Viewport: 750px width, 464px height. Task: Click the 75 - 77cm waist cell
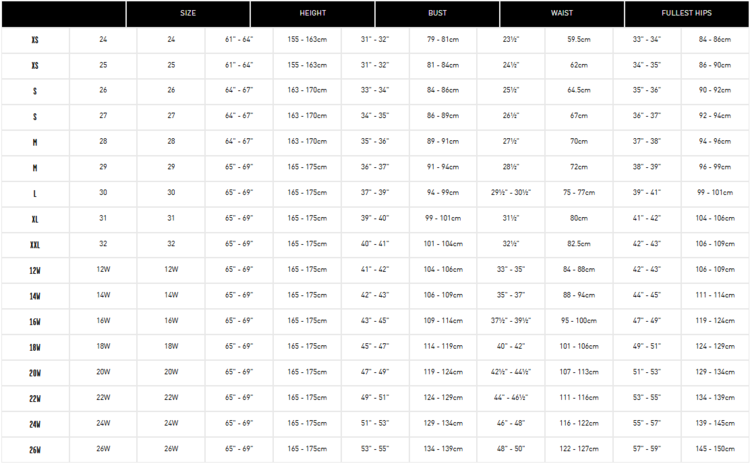point(578,193)
